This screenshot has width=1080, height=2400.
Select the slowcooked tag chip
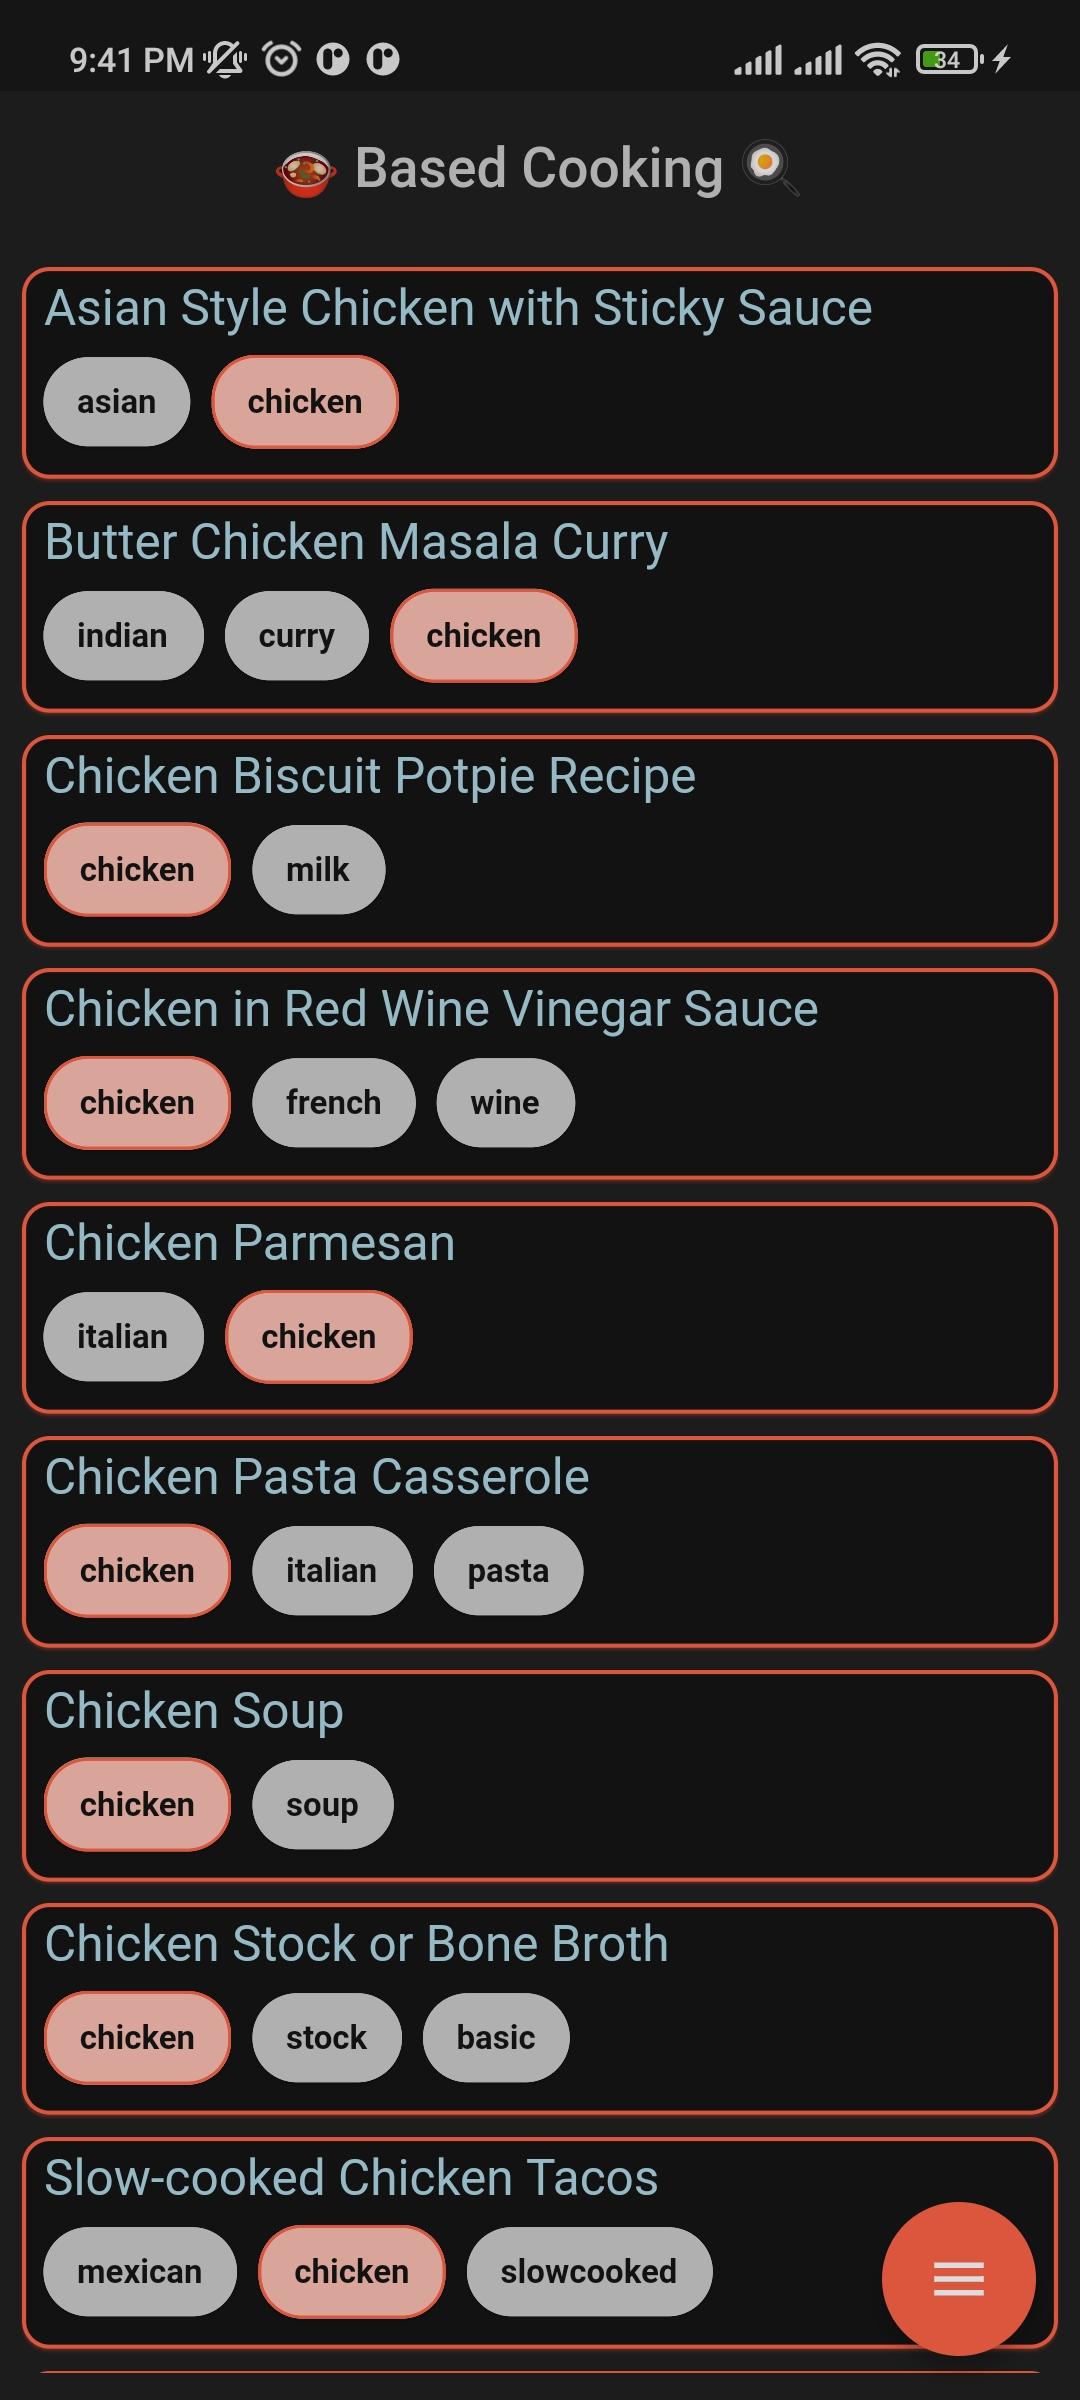pos(588,2272)
